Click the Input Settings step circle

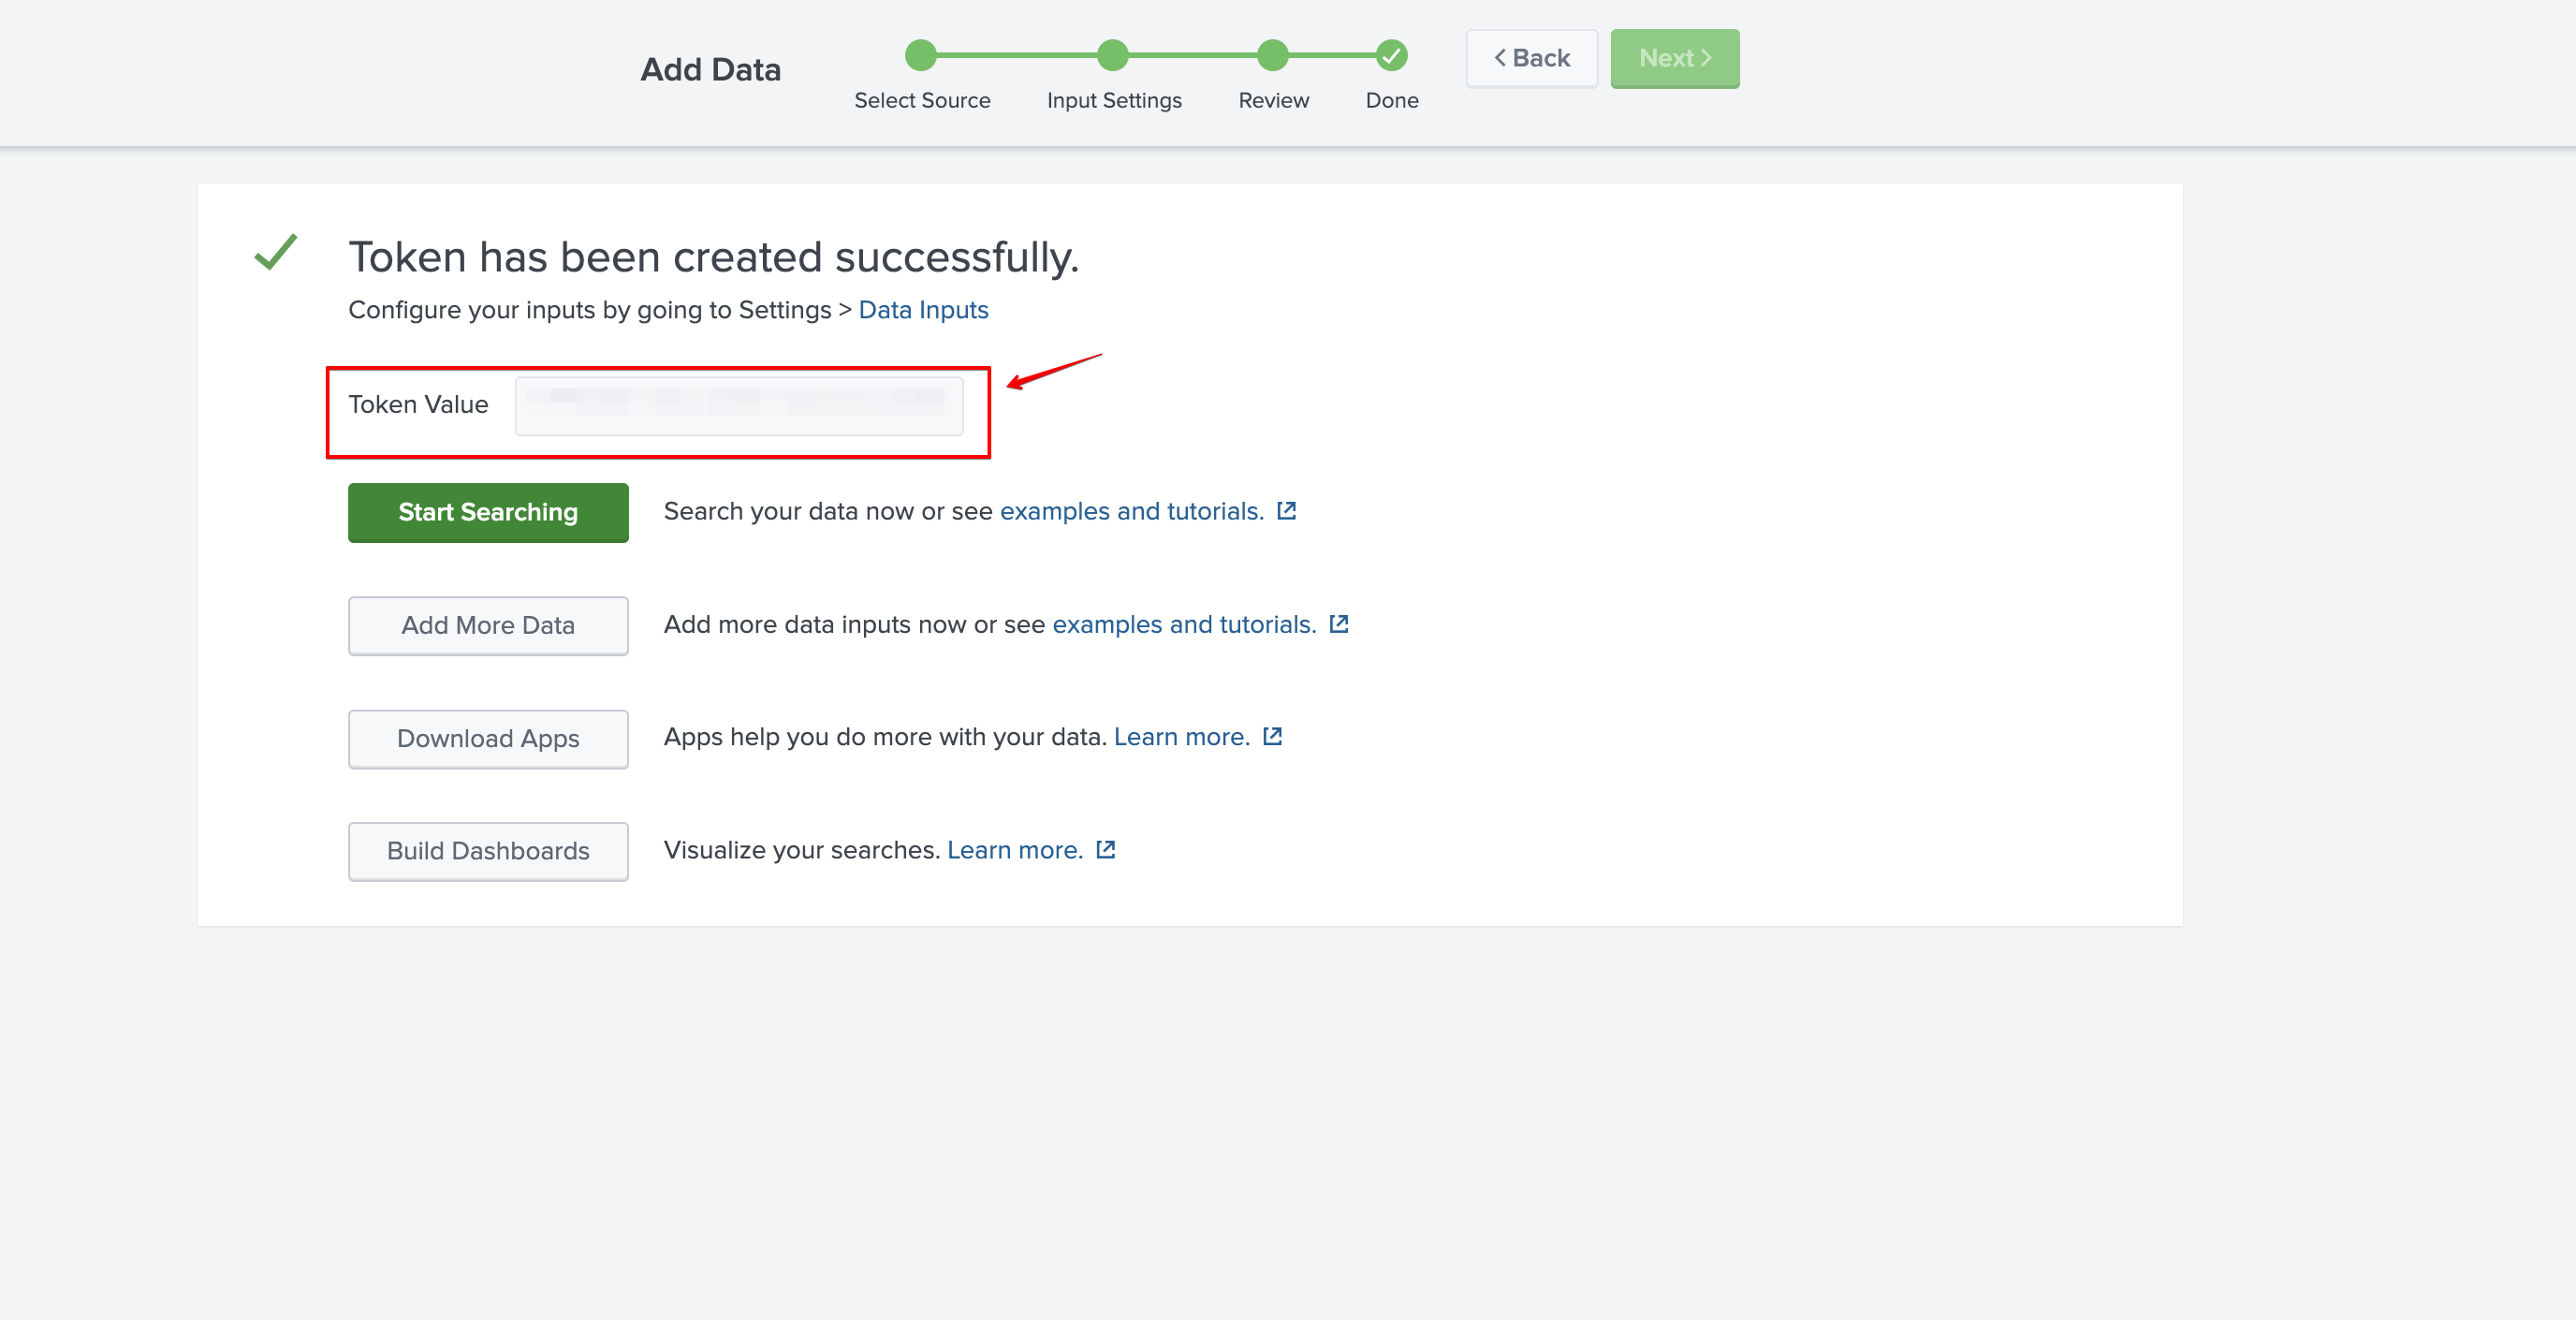tap(1112, 56)
